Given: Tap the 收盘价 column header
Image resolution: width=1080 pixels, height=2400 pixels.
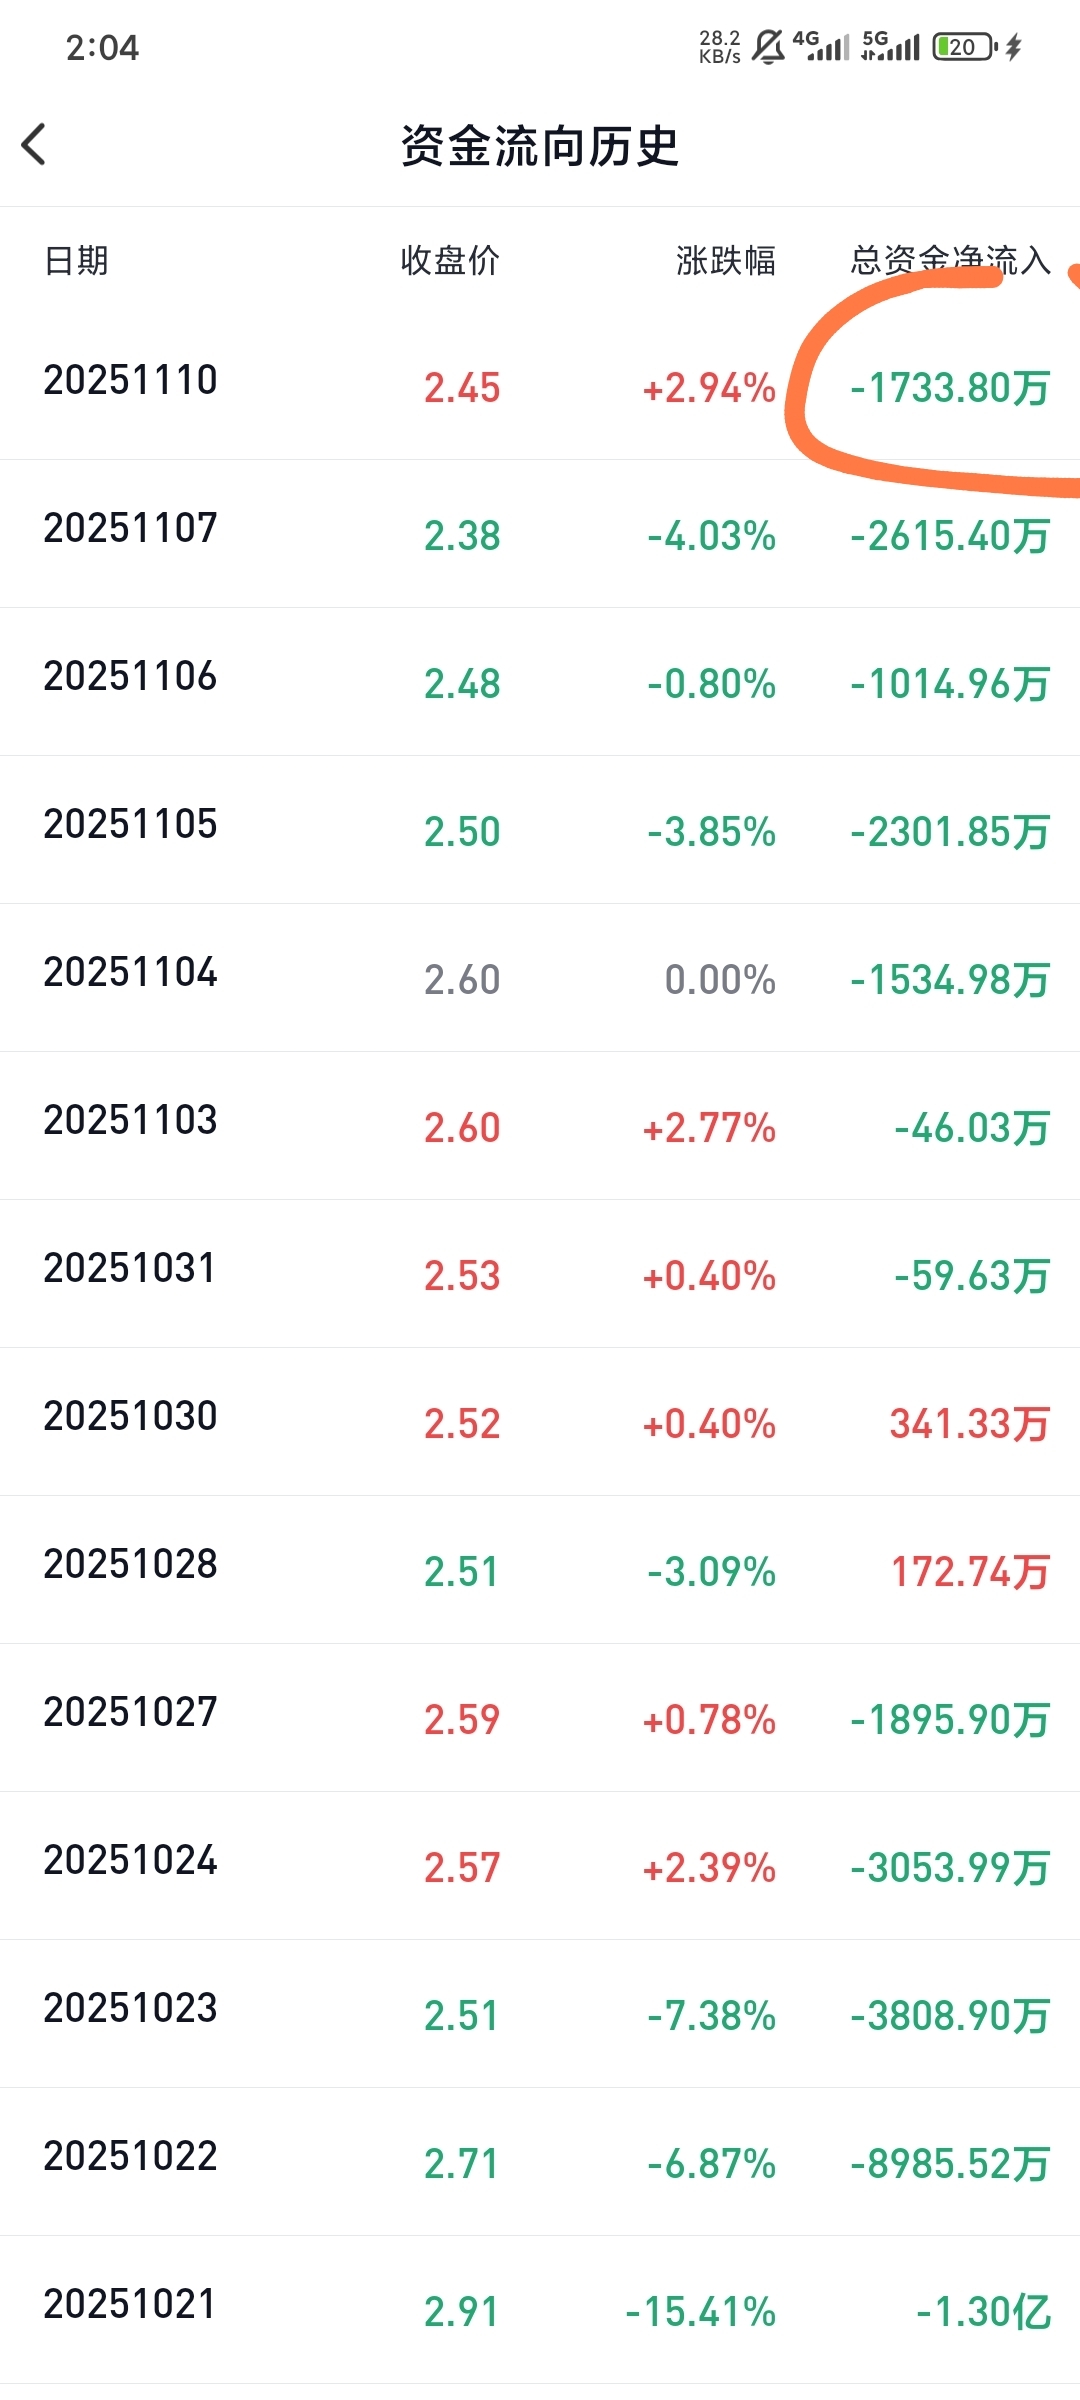Looking at the screenshot, I should point(450,261).
